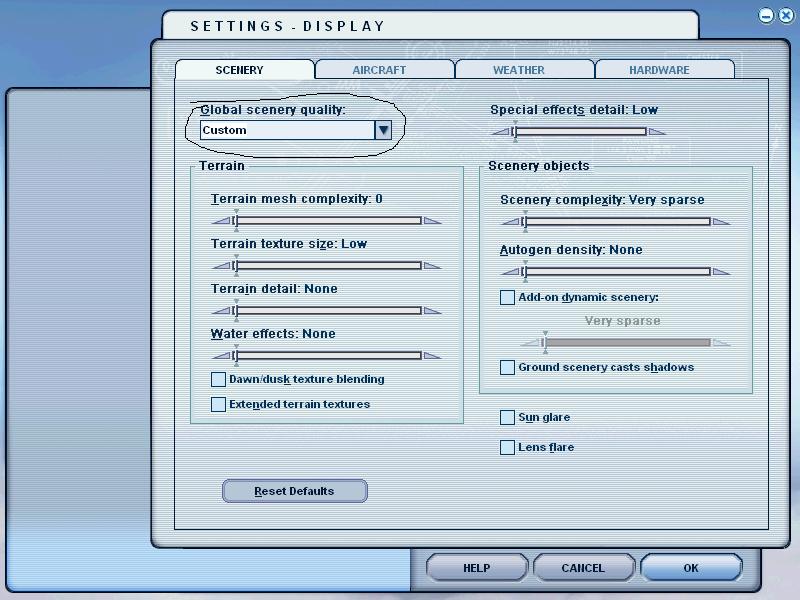Enable Dawn/dusk texture blending checkbox
800x600 pixels.
tap(218, 379)
